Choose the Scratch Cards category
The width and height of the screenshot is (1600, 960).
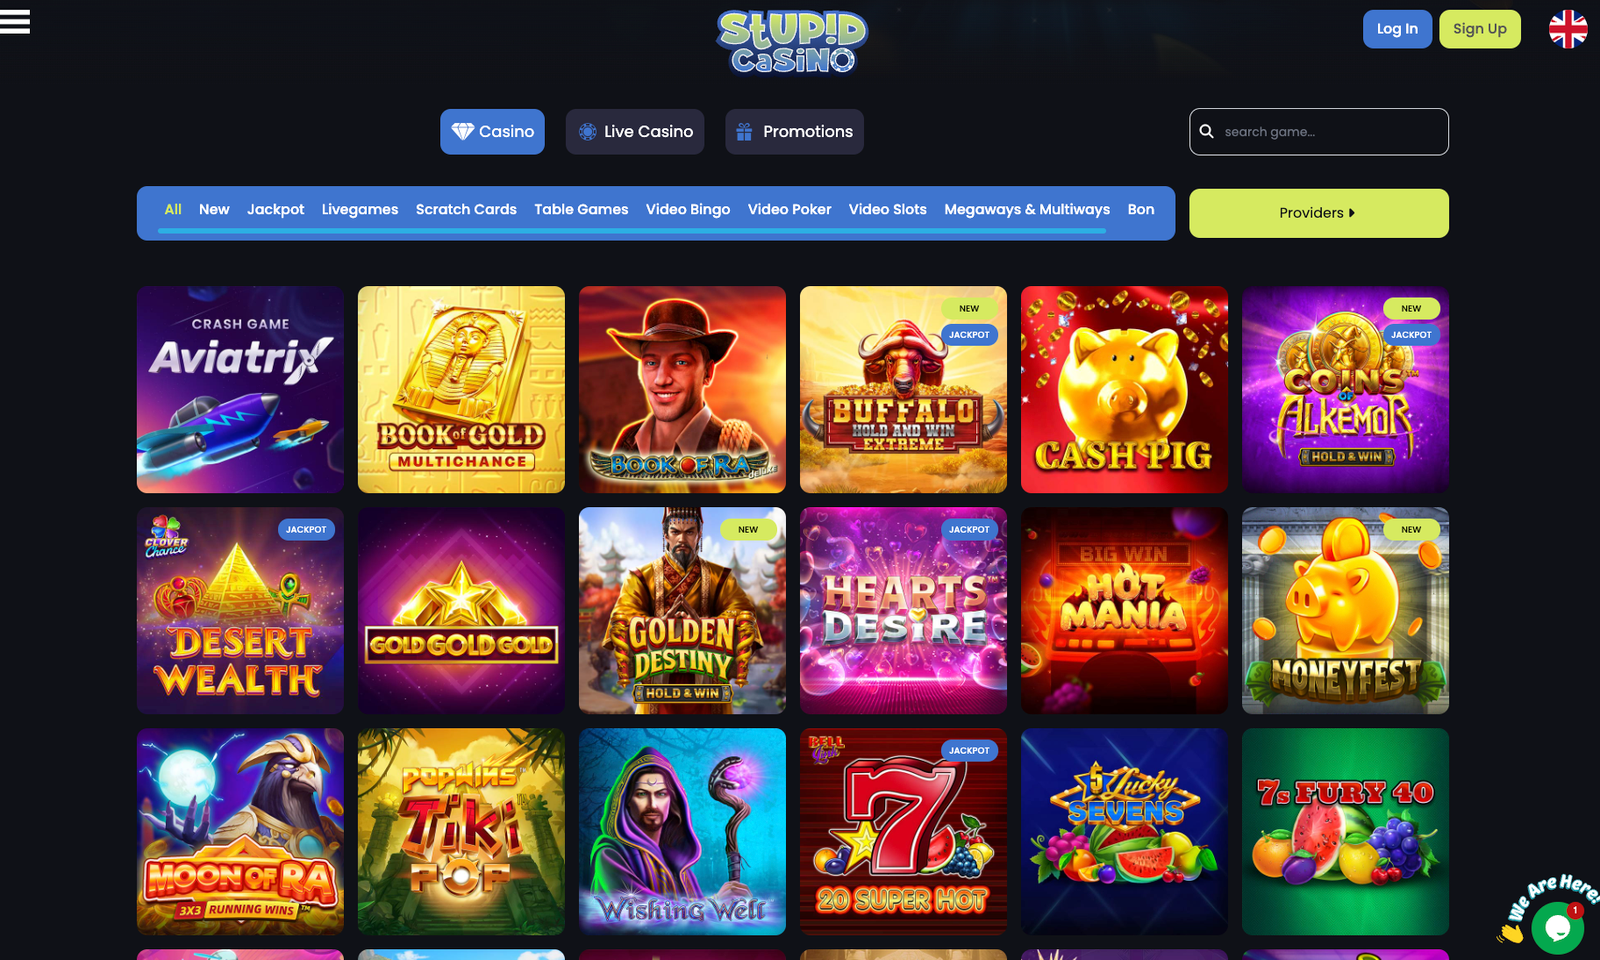point(466,209)
